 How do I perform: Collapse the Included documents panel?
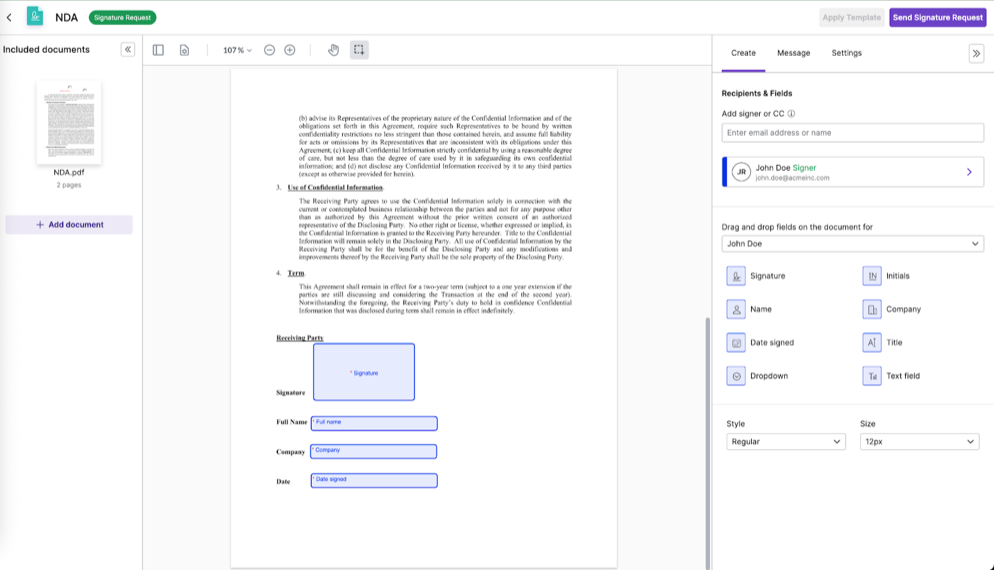(x=128, y=49)
